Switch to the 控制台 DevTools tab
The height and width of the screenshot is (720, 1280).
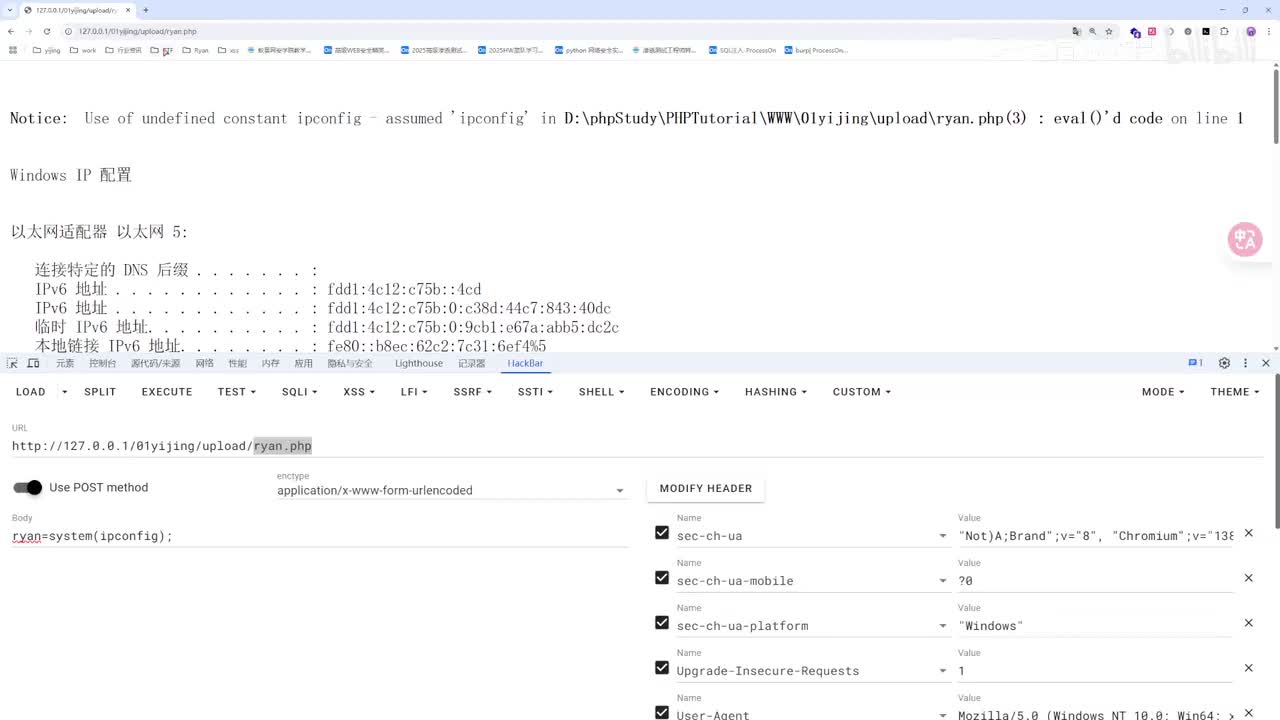[102, 363]
